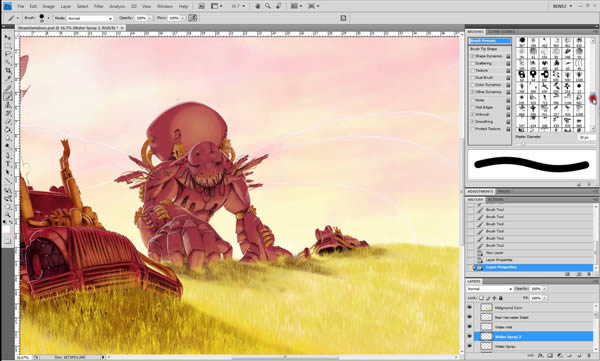
Task: Switch to the Clone Source tab
Action: coord(501,32)
